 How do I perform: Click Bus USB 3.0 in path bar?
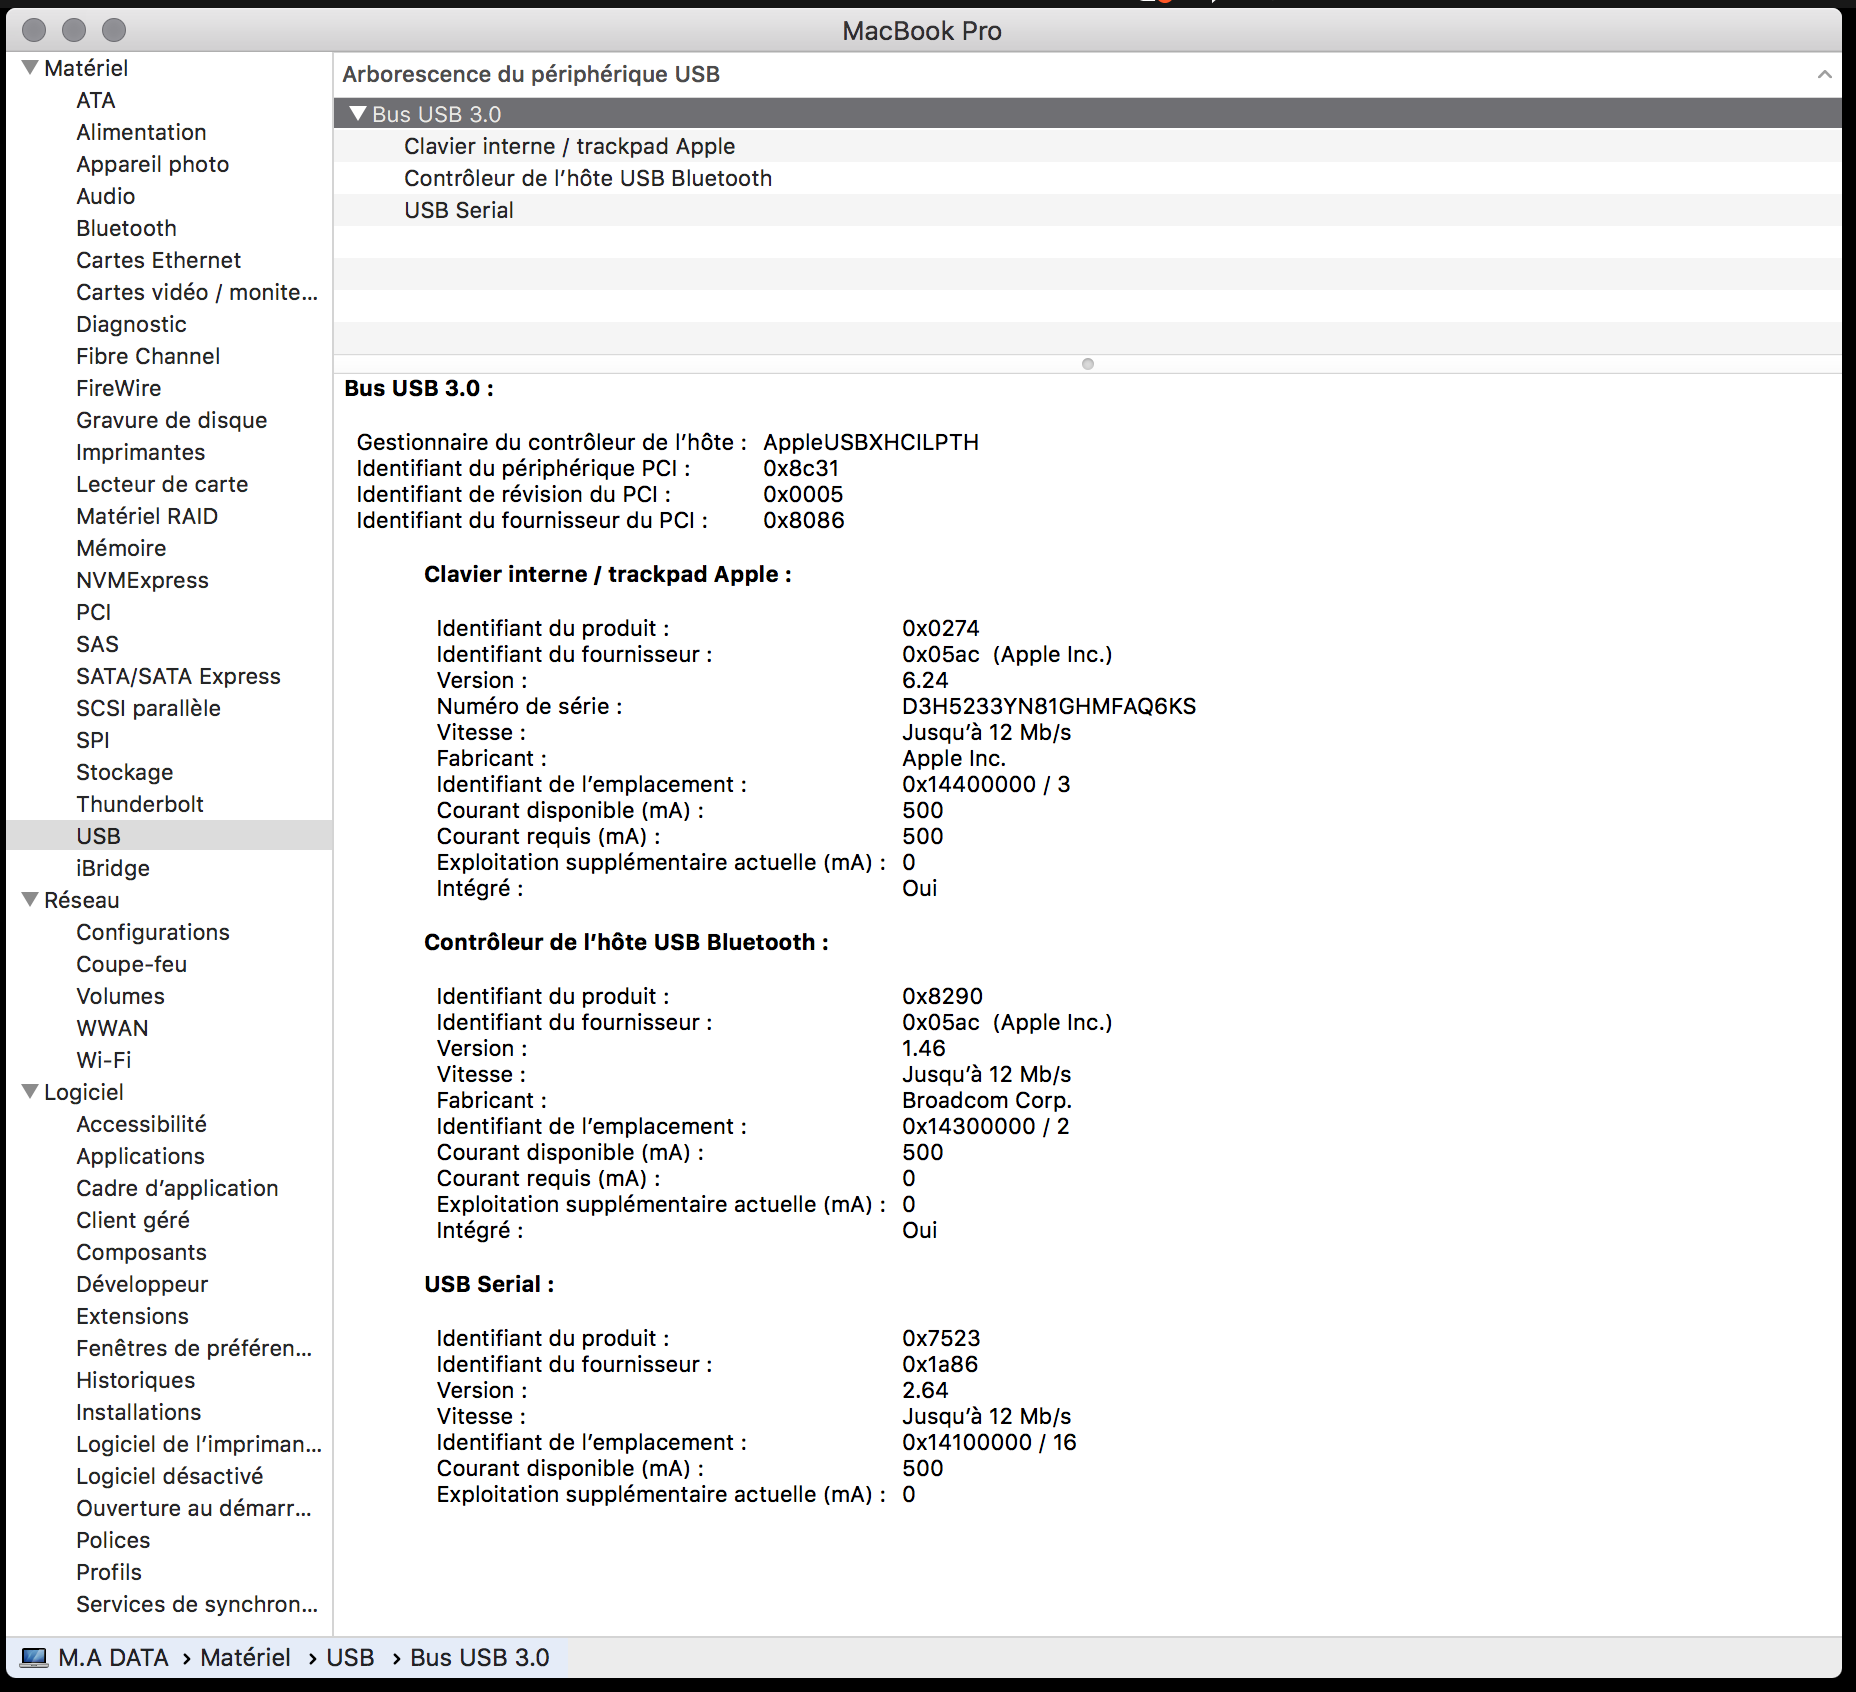480,1657
